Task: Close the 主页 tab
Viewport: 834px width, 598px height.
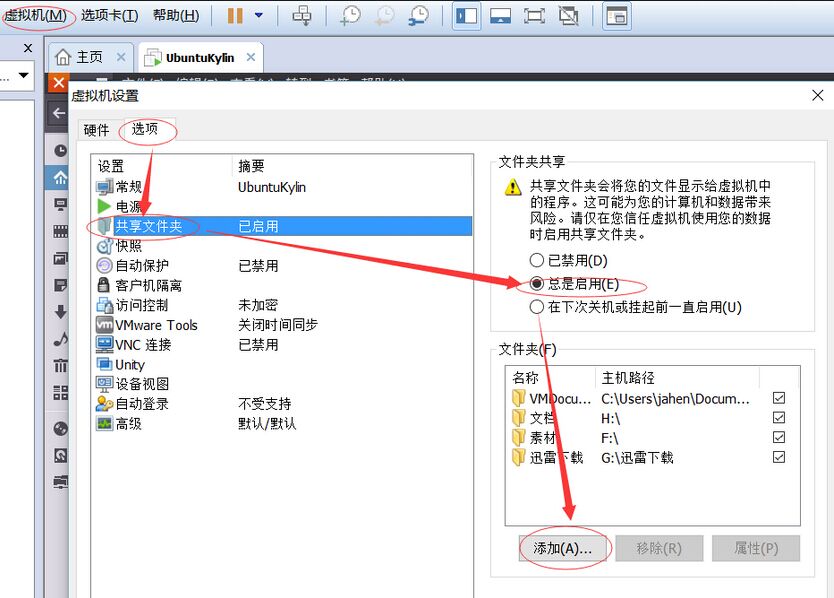Action: point(121,57)
